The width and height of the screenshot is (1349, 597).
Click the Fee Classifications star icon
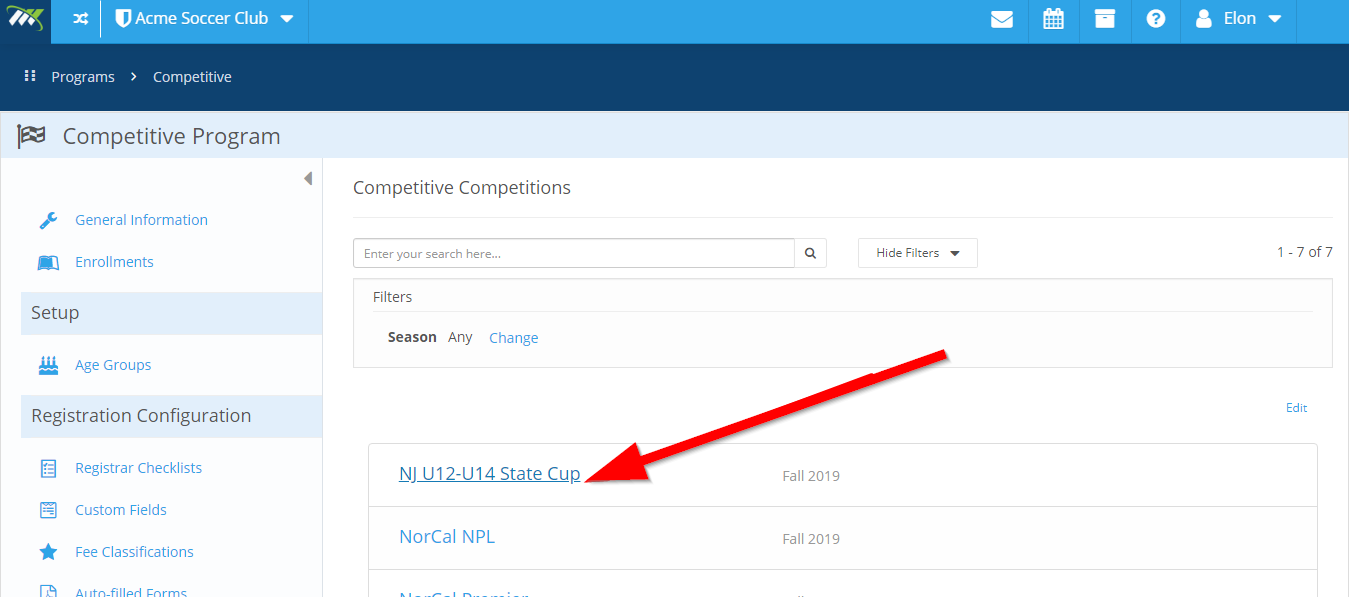48,552
